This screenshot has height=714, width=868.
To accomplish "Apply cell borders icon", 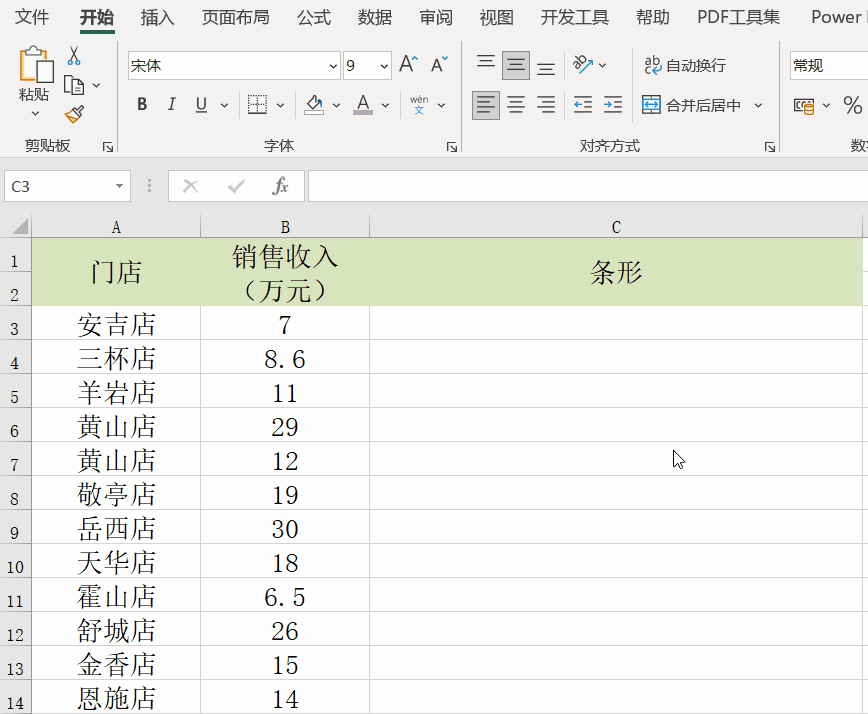I will [257, 105].
